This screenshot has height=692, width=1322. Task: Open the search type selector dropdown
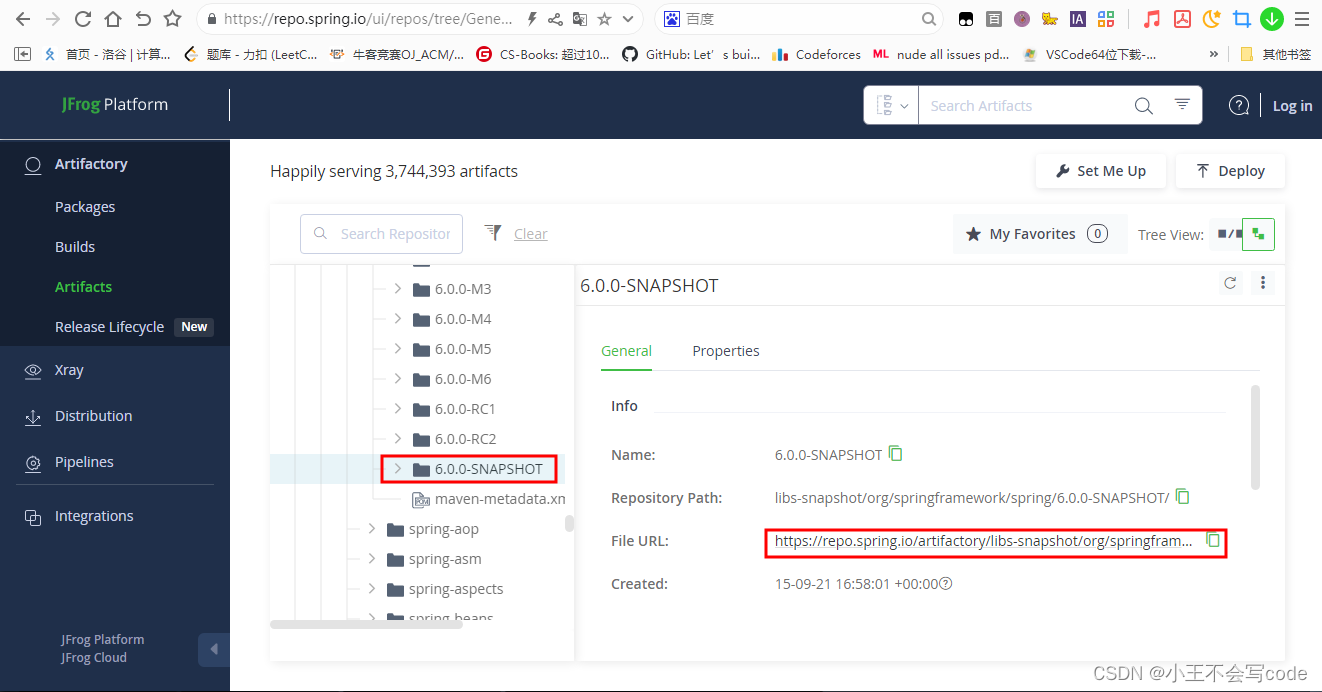892,105
